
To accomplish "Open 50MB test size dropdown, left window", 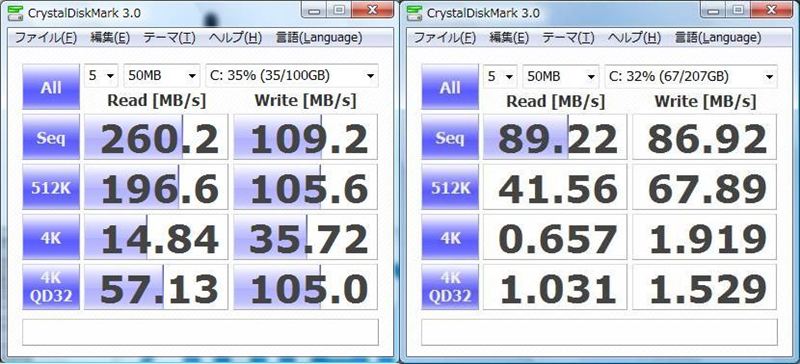I will [x=162, y=76].
